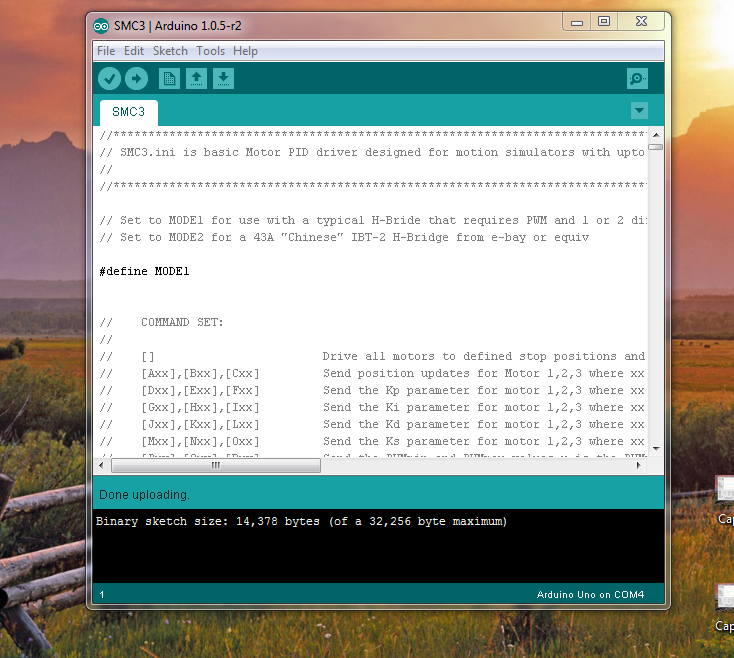Open the Serial Monitor magnifier icon
Image resolution: width=734 pixels, height=658 pixels.
(x=637, y=78)
